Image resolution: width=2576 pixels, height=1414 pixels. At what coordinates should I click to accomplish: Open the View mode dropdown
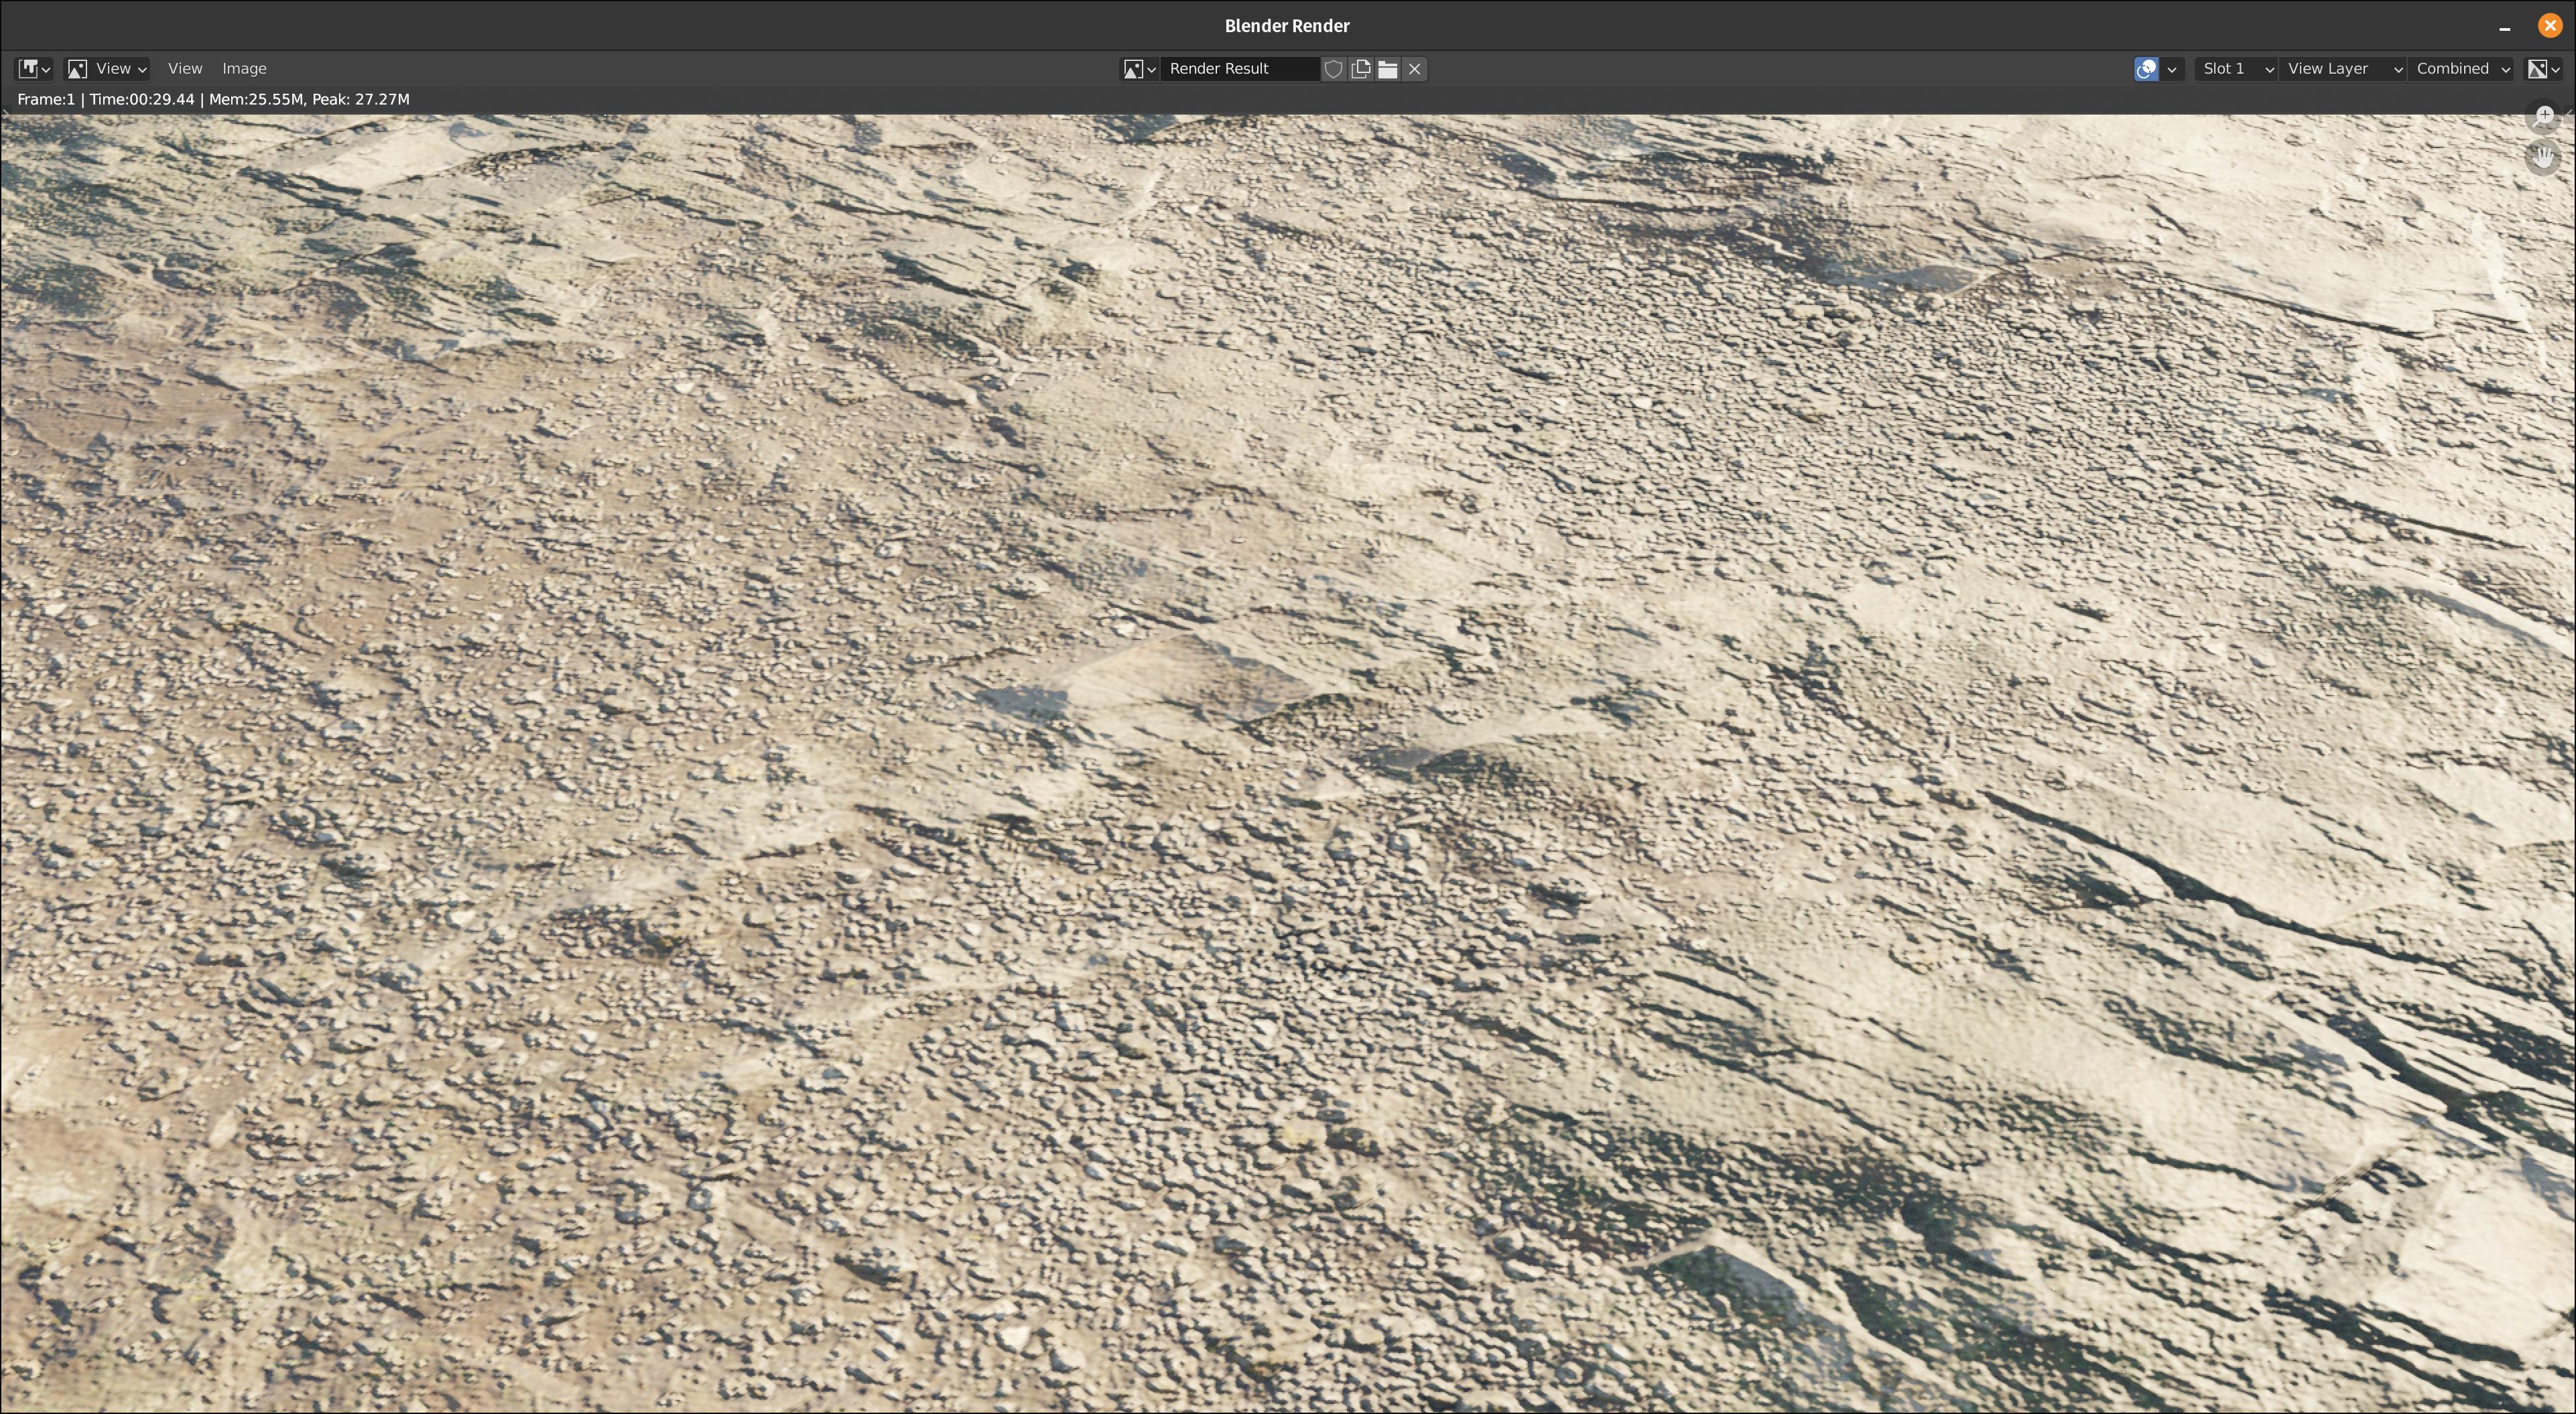tap(107, 68)
